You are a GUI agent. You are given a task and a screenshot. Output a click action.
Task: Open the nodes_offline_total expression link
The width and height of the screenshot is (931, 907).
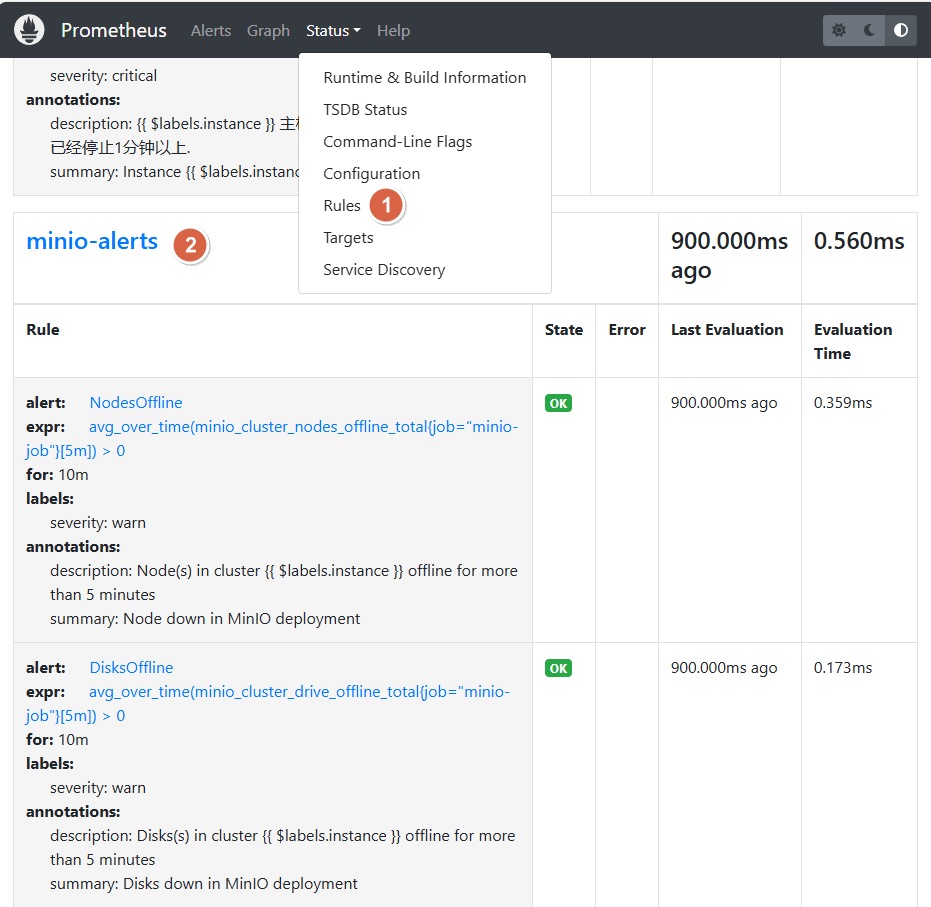tap(272, 439)
